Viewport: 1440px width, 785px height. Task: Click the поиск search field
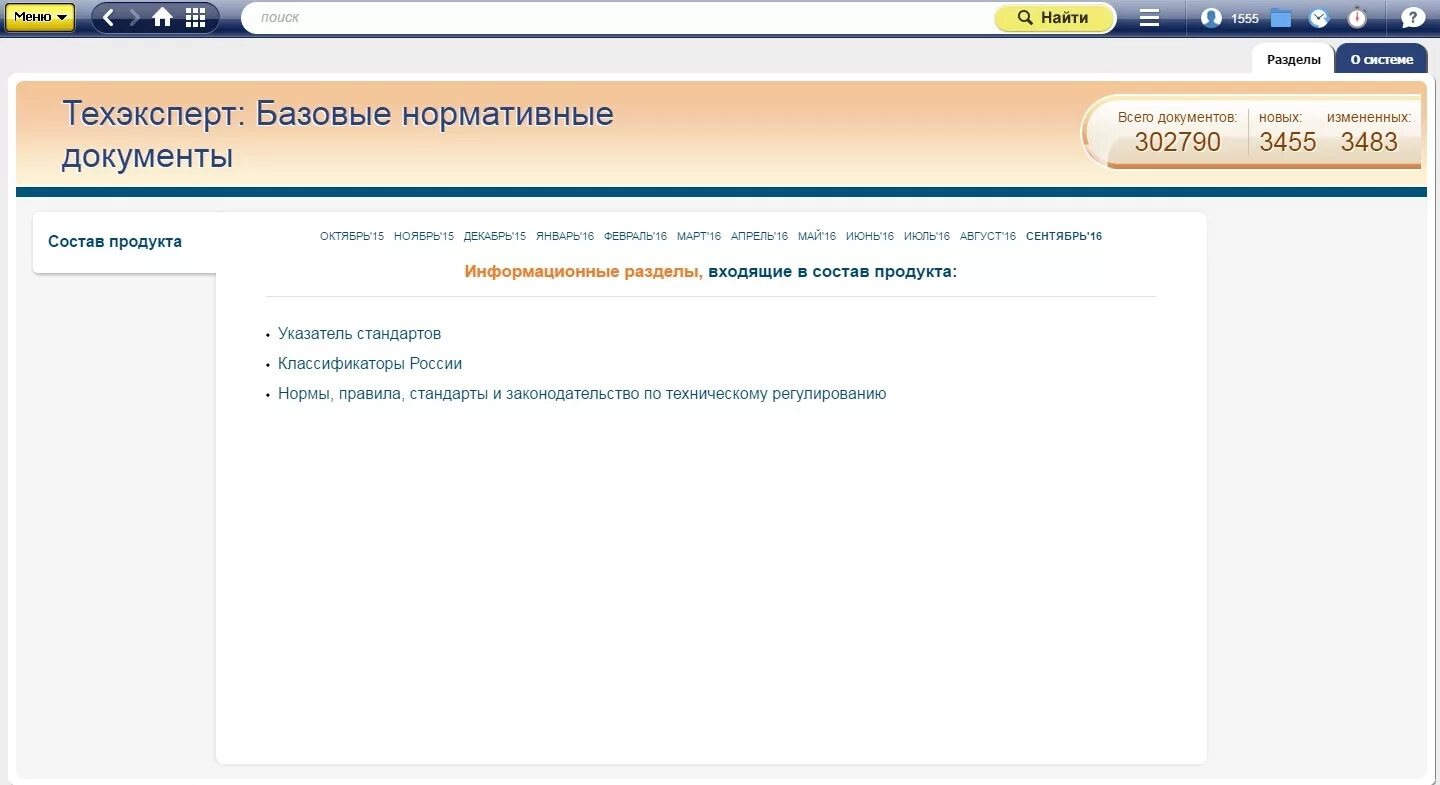coord(618,18)
